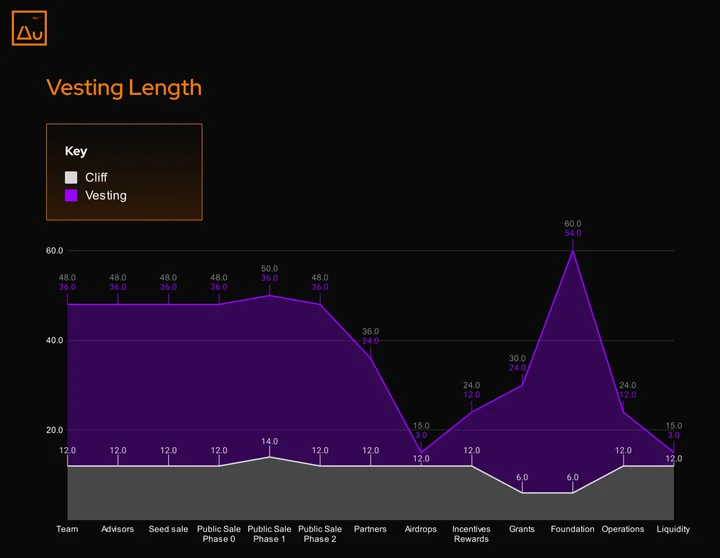Click the 14.0 cliff value at Public Sale Phase 1

[270, 441]
